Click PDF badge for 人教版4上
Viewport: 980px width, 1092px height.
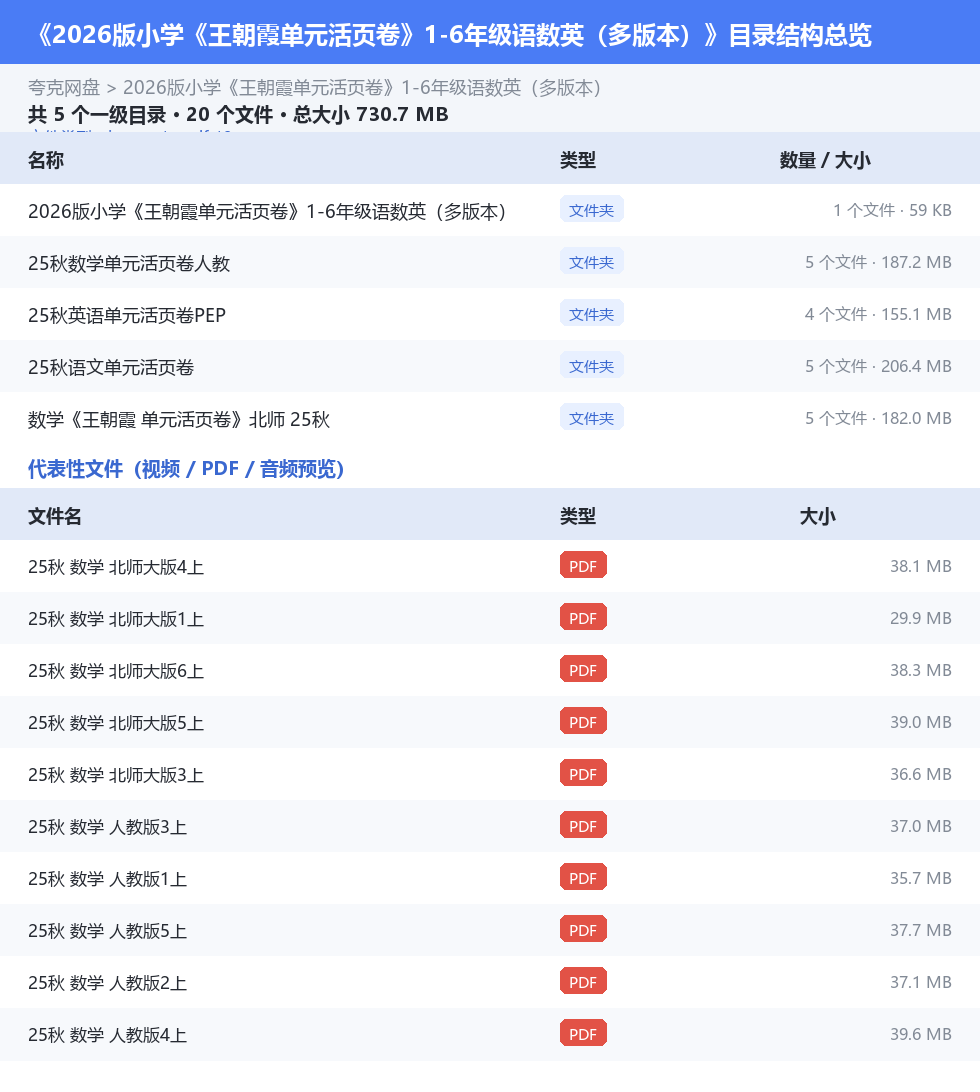583,1034
